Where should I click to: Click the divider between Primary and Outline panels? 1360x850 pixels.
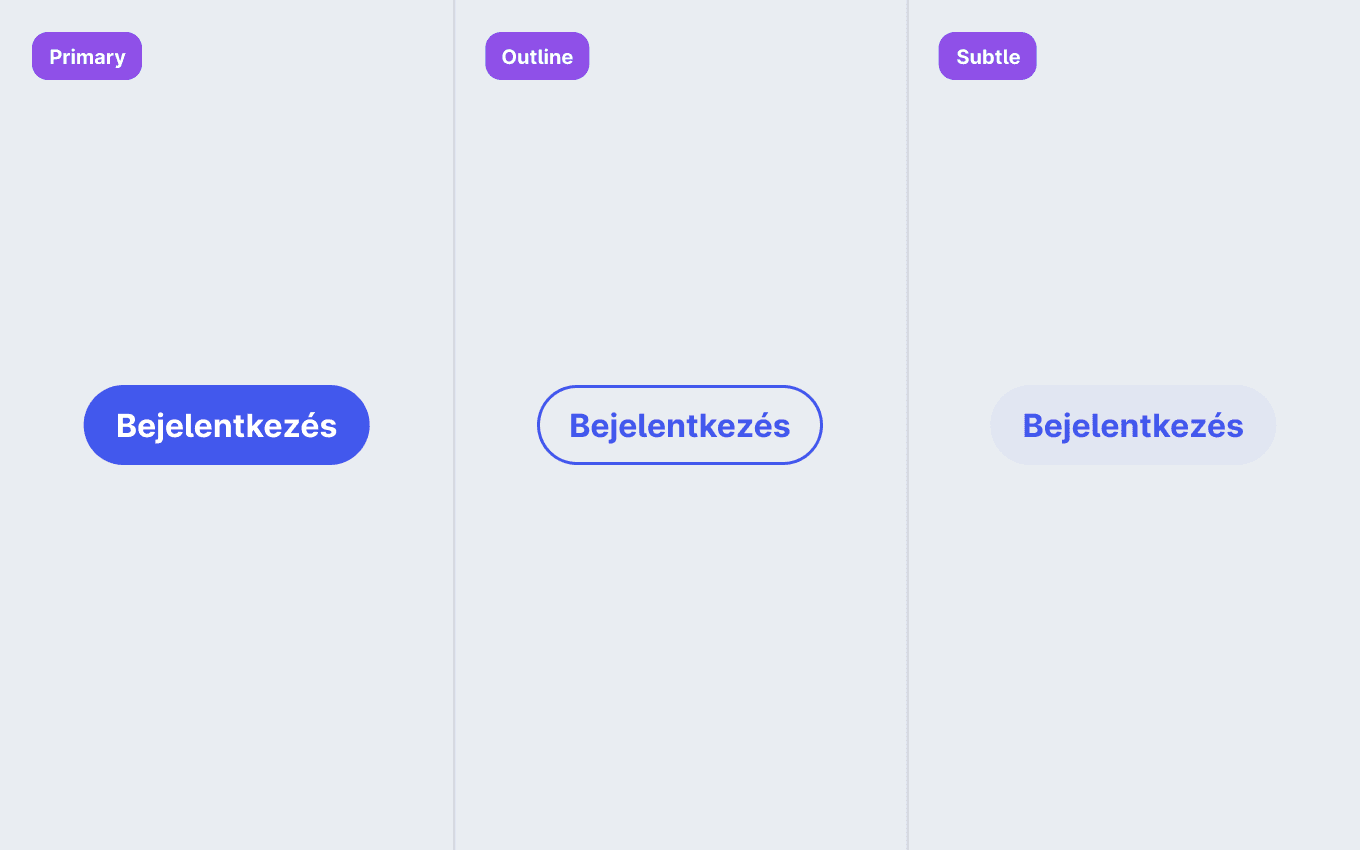[x=454, y=425]
